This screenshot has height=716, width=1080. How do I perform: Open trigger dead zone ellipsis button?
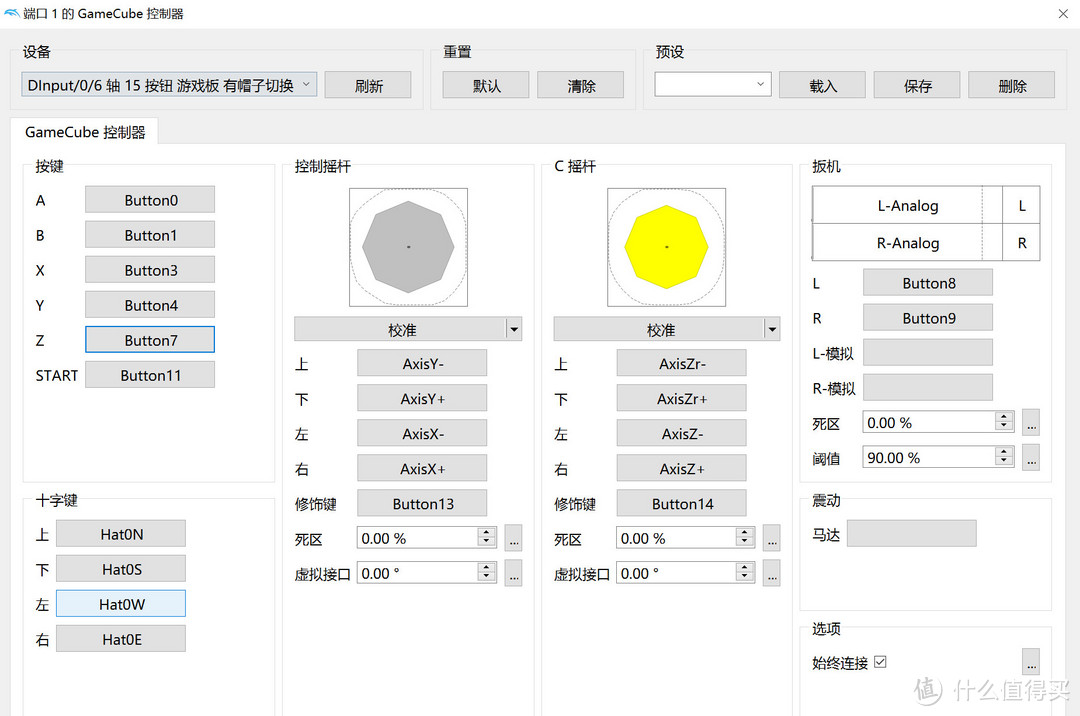pos(1031,422)
